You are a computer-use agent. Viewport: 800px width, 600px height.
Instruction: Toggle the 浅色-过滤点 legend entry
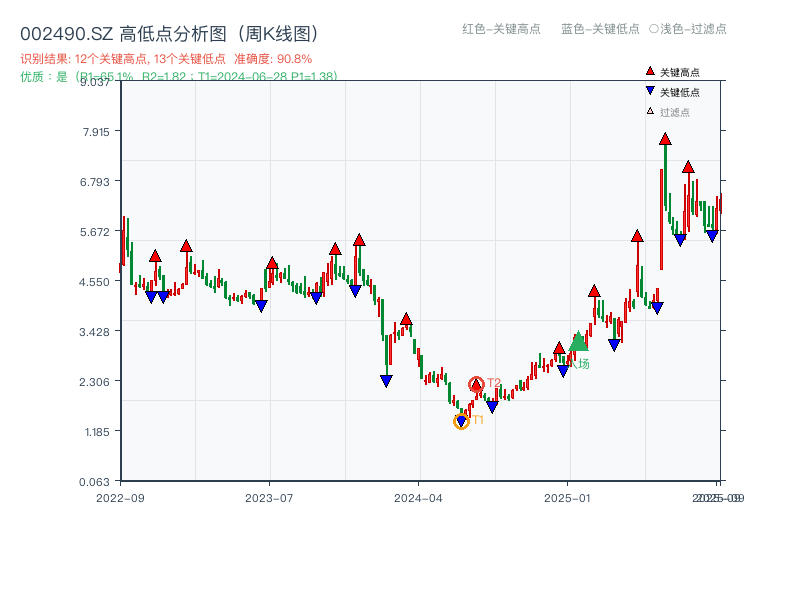(x=690, y=30)
